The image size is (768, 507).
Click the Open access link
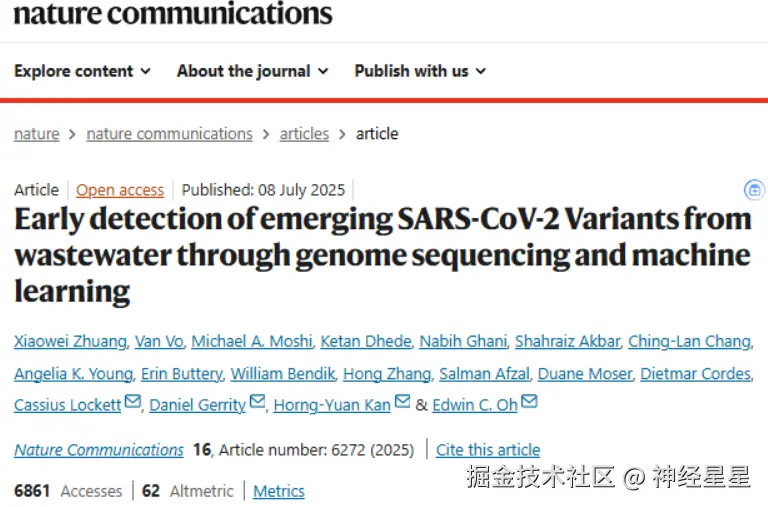120,190
